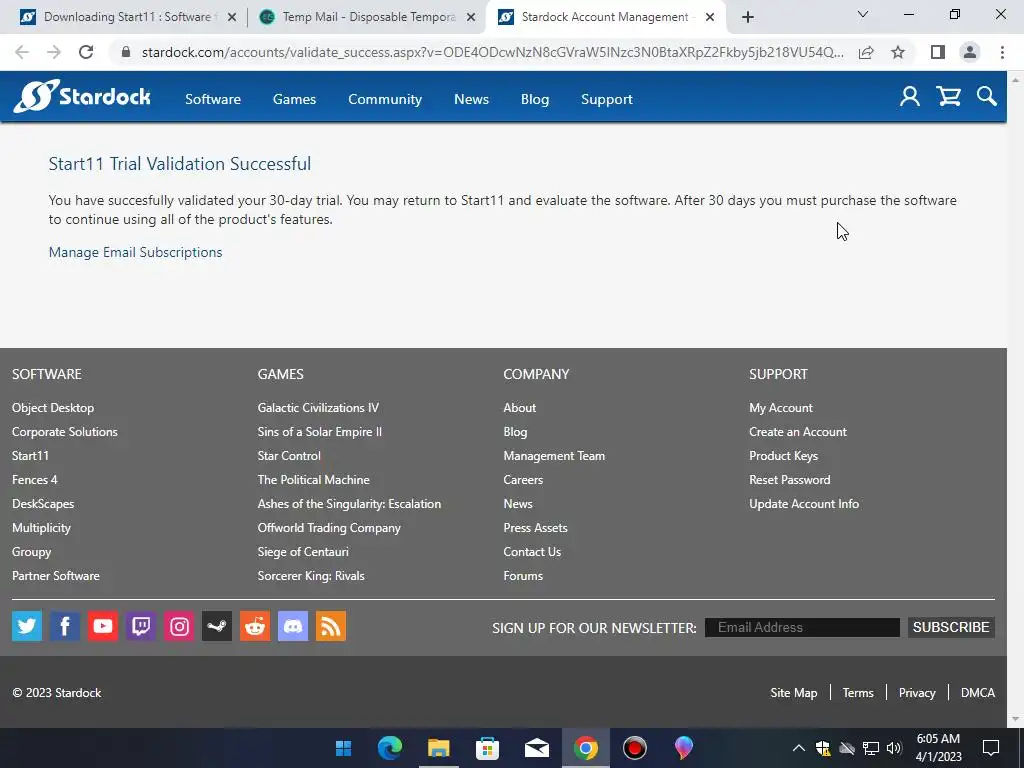The image size is (1024, 768).
Task: Show hidden system tray icons chevron
Action: click(798, 748)
